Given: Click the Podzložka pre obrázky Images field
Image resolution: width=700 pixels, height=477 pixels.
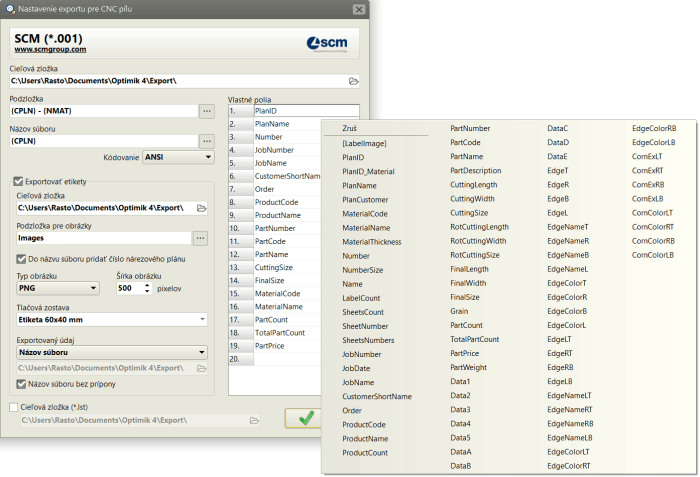Looking at the screenshot, I should [x=104, y=238].
